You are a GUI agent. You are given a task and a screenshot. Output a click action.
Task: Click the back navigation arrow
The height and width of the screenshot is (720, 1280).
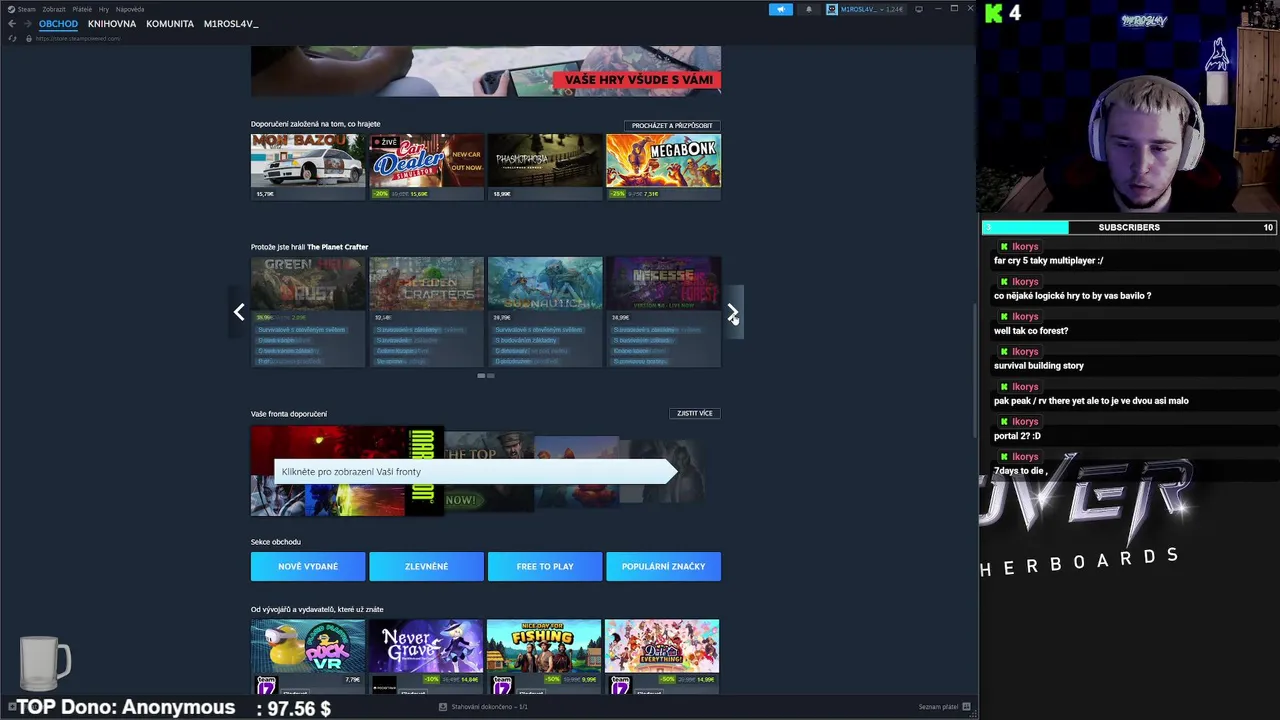(12, 24)
